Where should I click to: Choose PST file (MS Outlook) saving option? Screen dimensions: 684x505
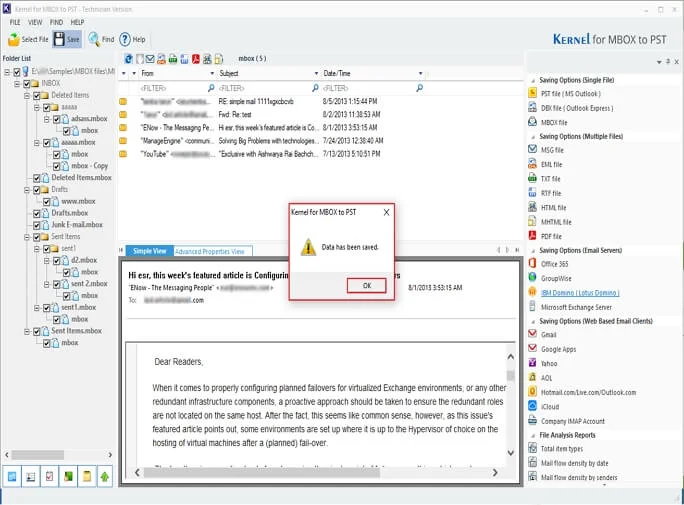pos(571,94)
